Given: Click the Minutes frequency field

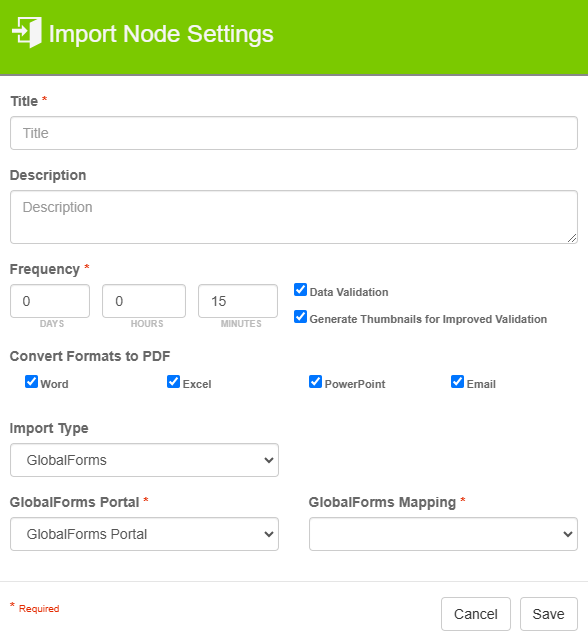Looking at the screenshot, I should point(238,301).
